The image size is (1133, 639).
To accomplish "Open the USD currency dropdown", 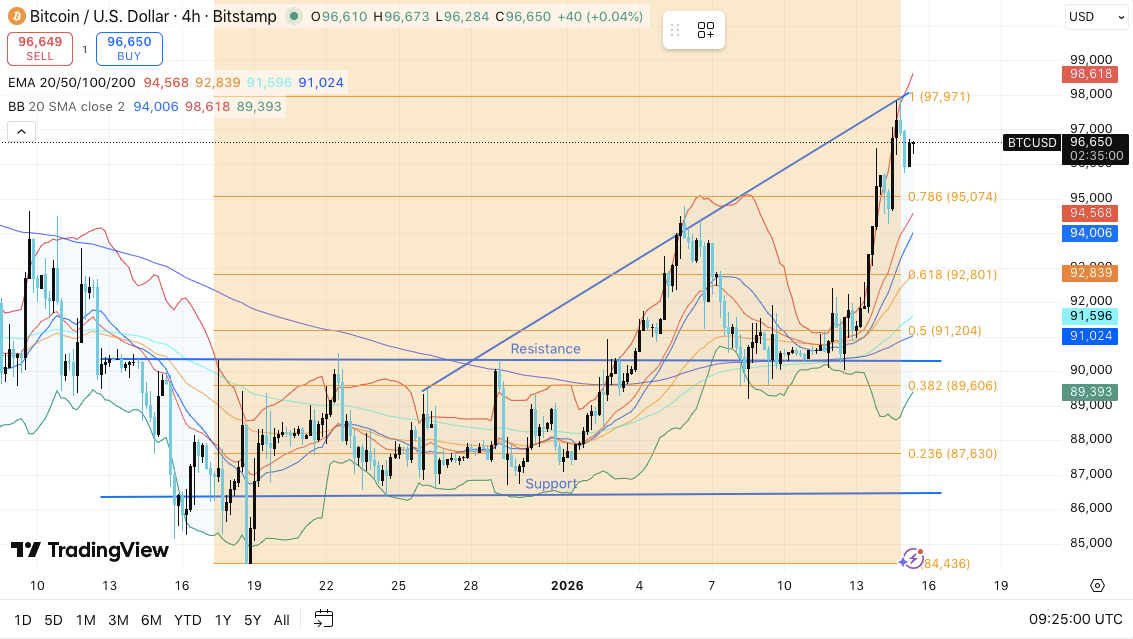I will click(1097, 16).
